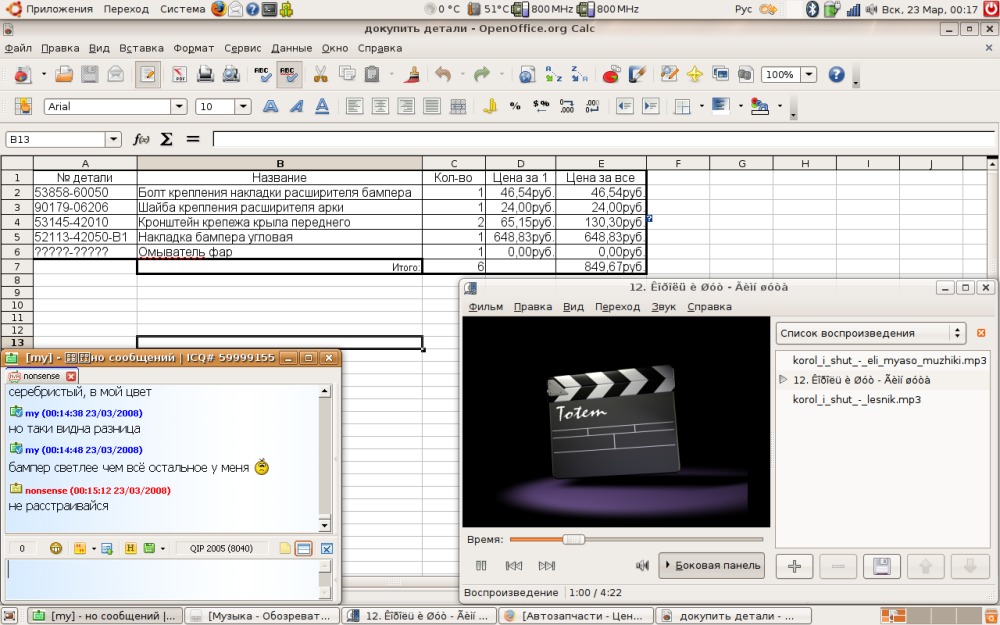Switch to Автозапчасти taskbar window
The height and width of the screenshot is (625, 1000).
(x=575, y=616)
